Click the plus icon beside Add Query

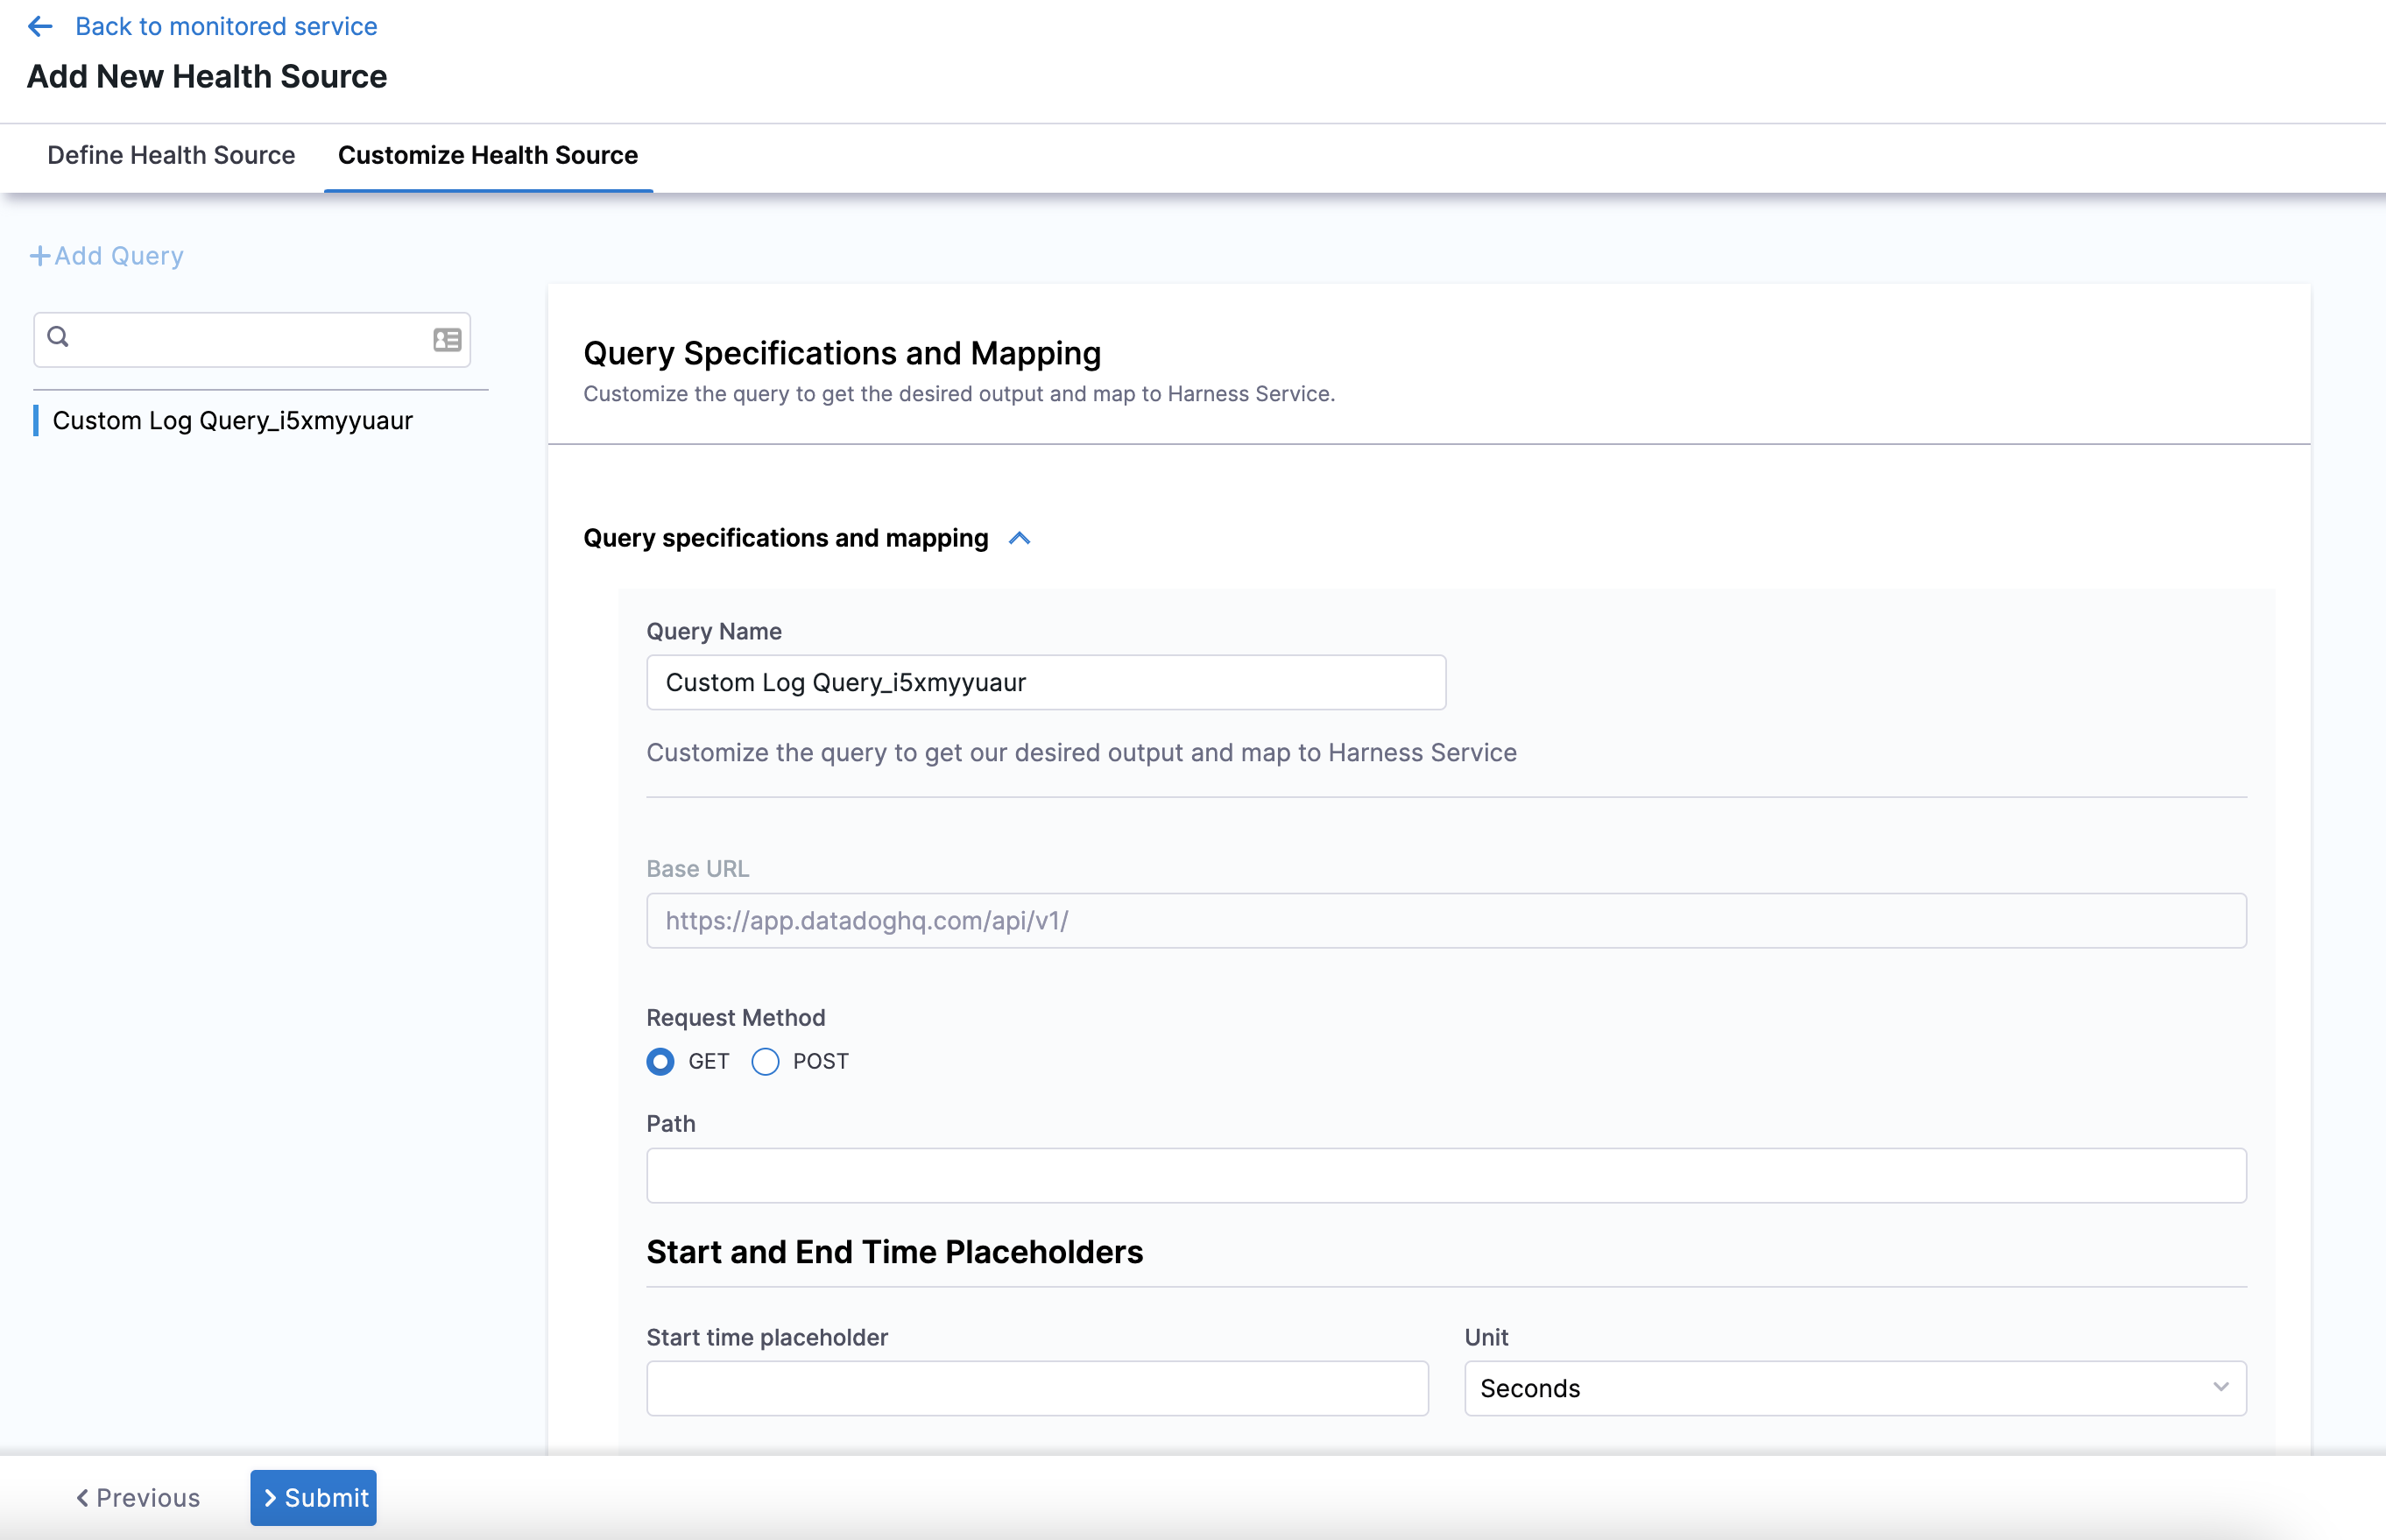pos(39,256)
